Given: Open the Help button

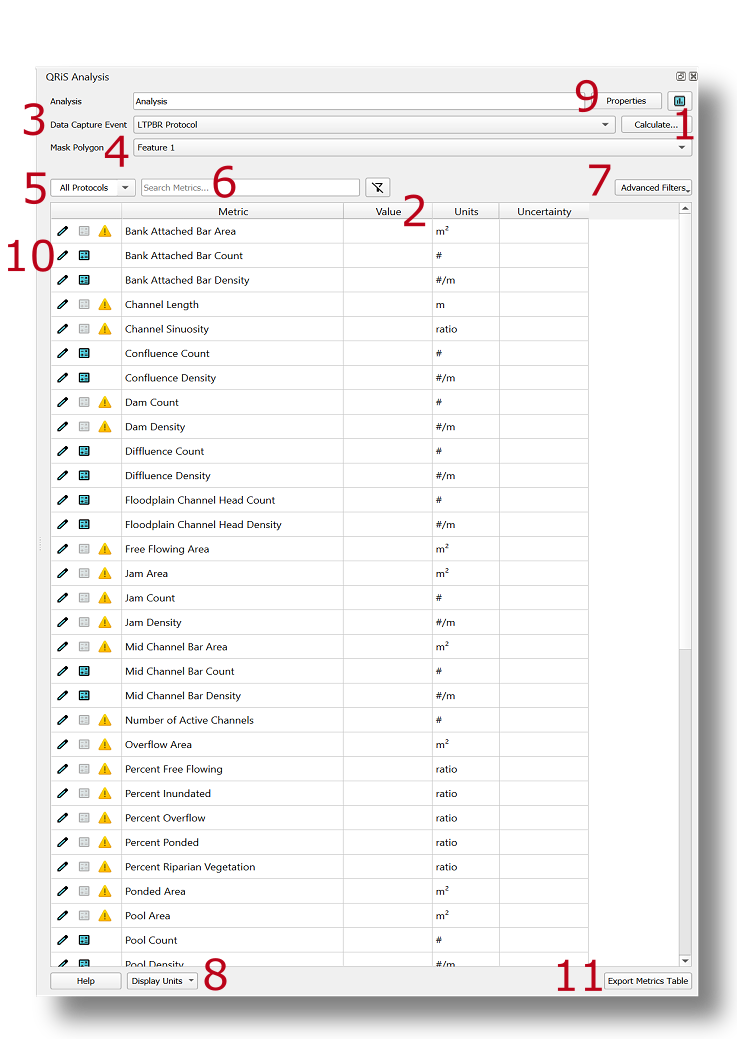Looking at the screenshot, I should (x=85, y=981).
